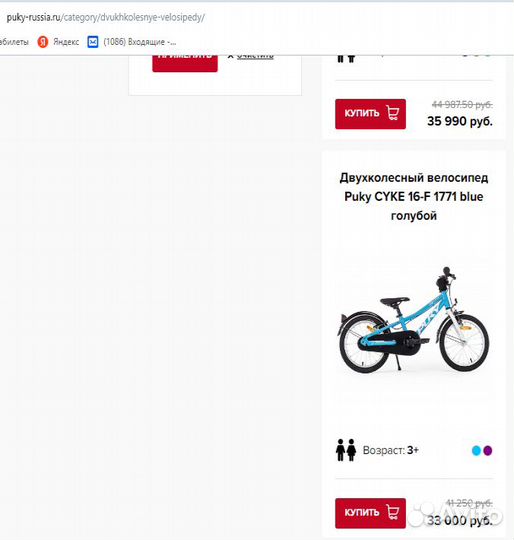514x540 pixels.
Task: Open the Яндекс bookmark label
Action: [66, 42]
